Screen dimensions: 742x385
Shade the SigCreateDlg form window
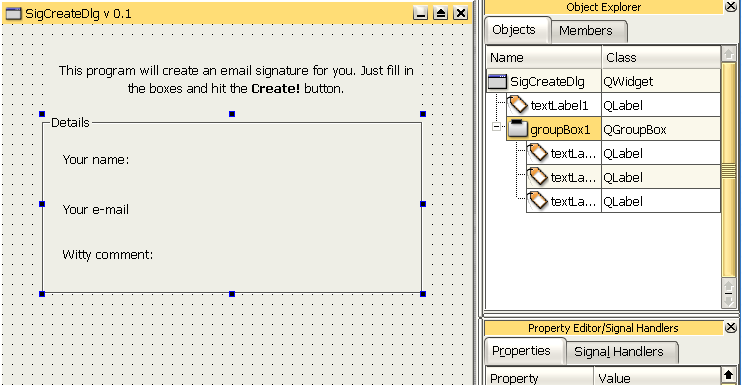pos(441,13)
